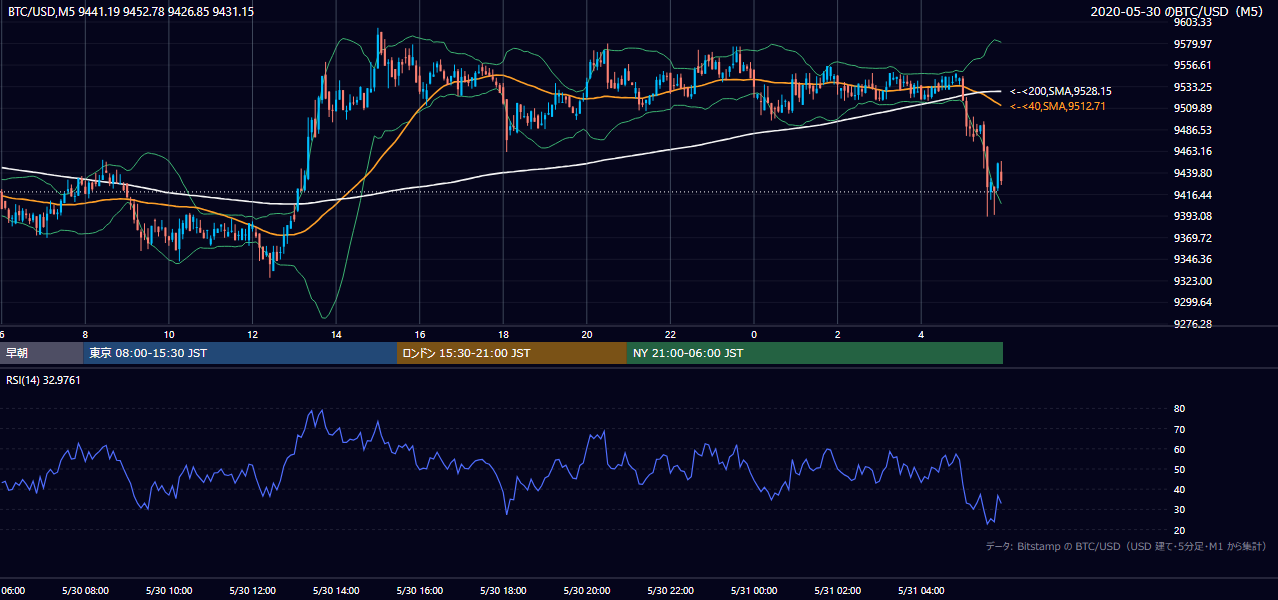1278x600 pixels.
Task: Click RSI axis level 50
Action: pyautogui.click(x=1179, y=469)
